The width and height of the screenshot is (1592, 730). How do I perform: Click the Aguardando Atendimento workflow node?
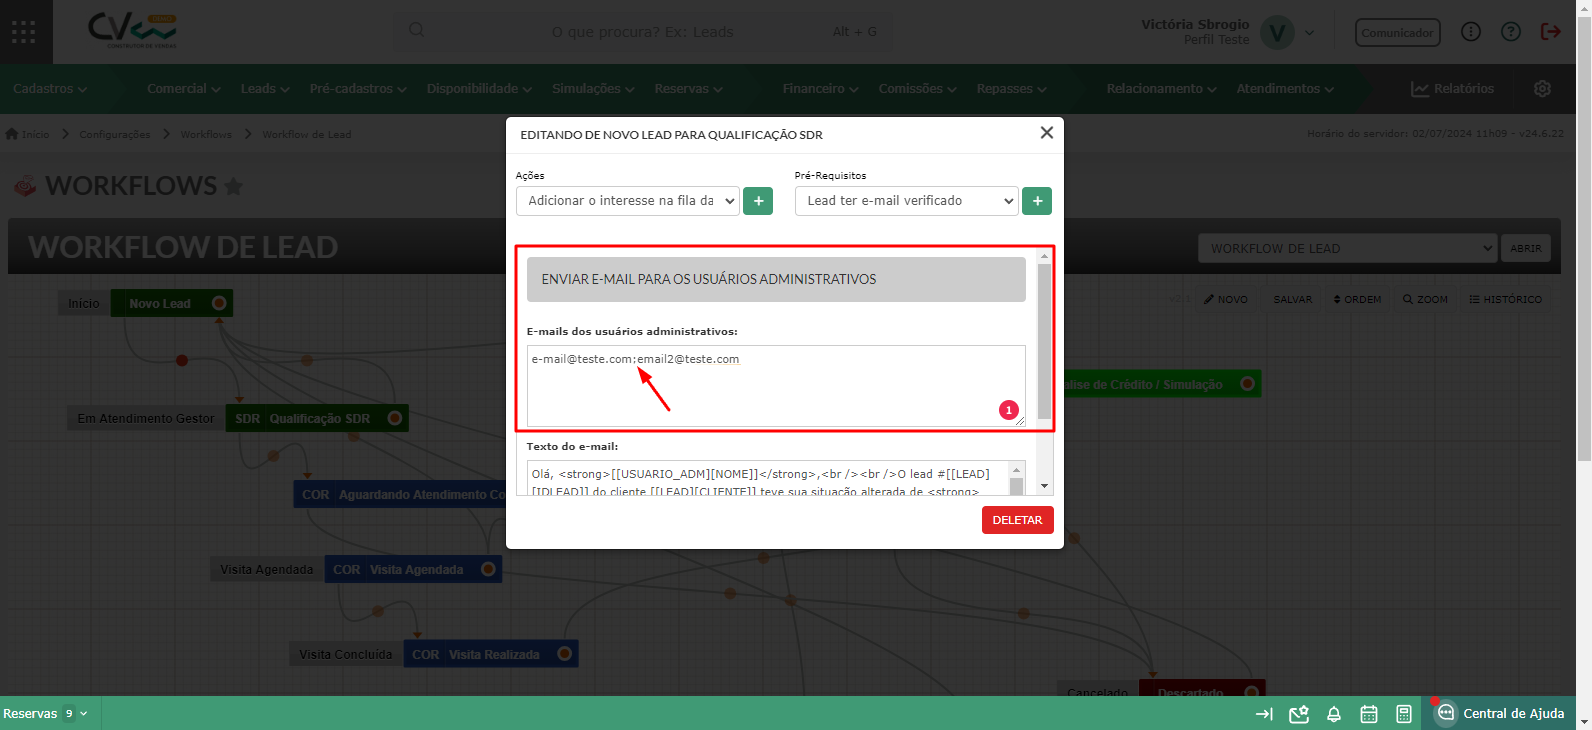[400, 494]
